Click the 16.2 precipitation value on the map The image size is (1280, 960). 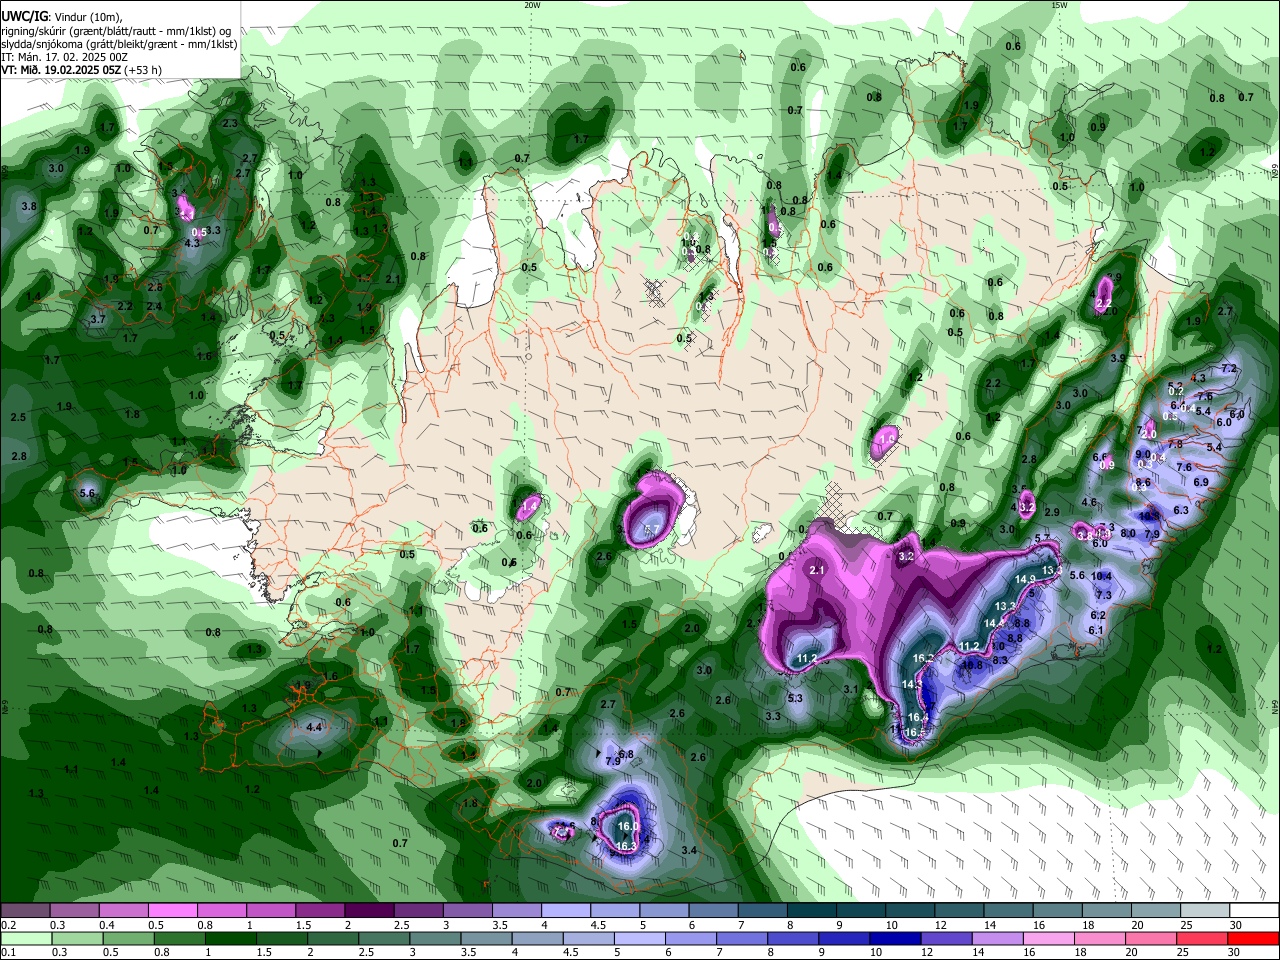(923, 659)
